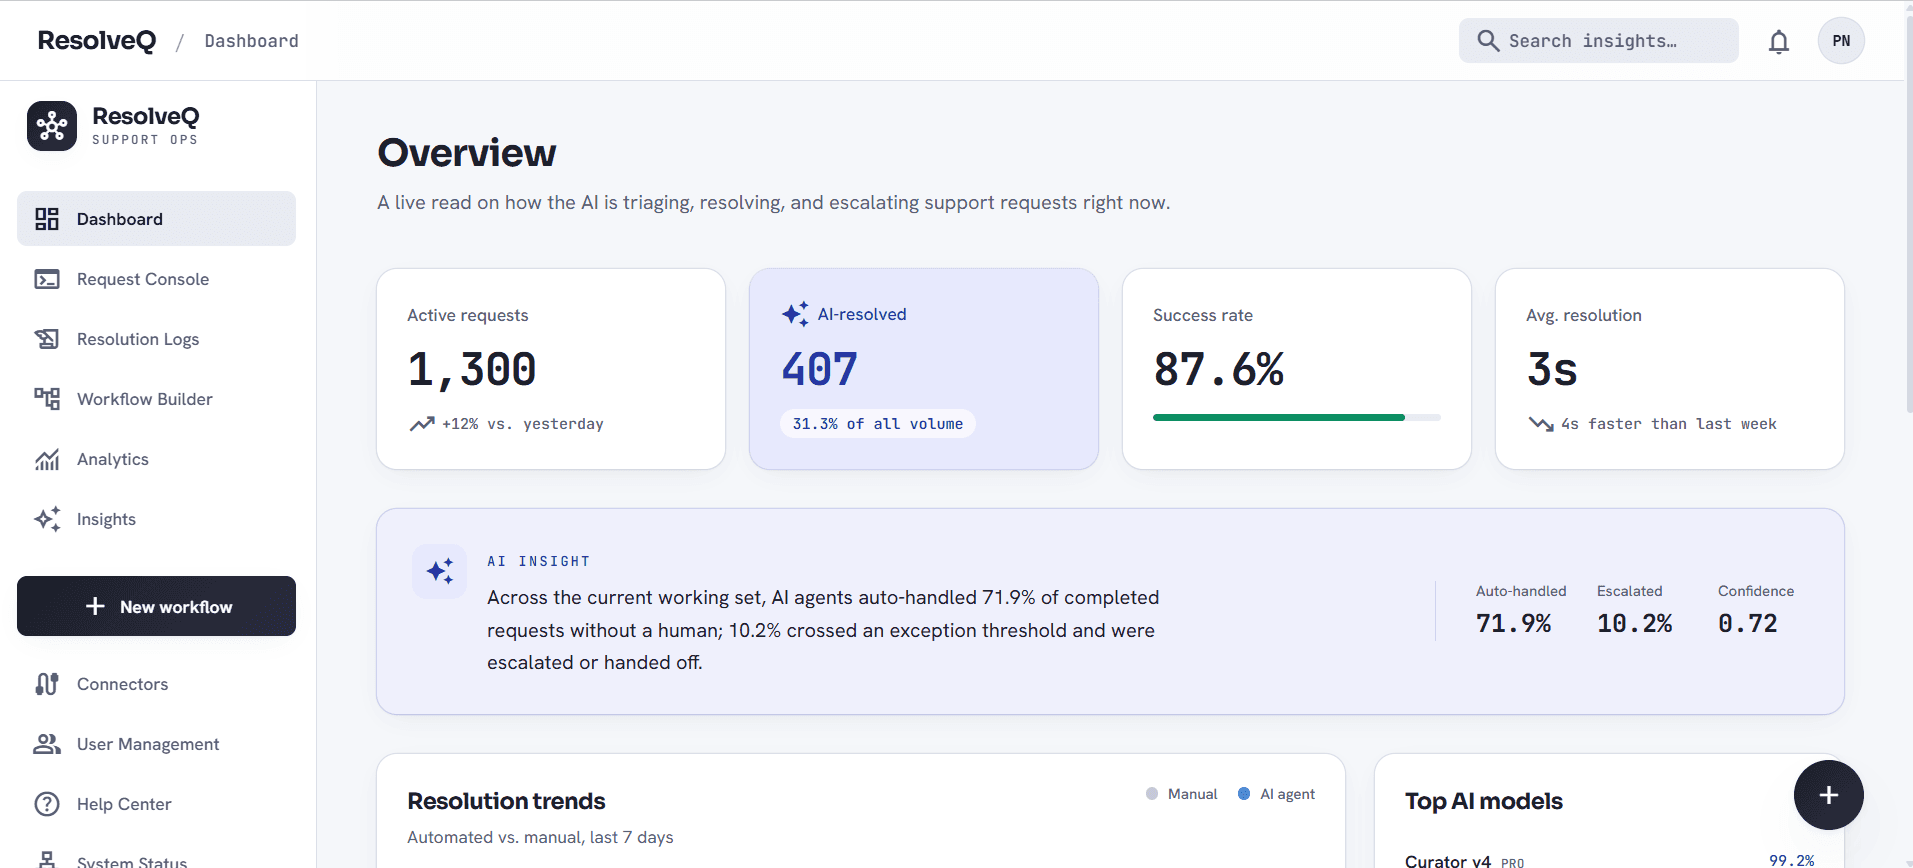This screenshot has width=1913, height=868.
Task: Click the Auto-handled 71.9% stat
Action: pyautogui.click(x=1521, y=610)
